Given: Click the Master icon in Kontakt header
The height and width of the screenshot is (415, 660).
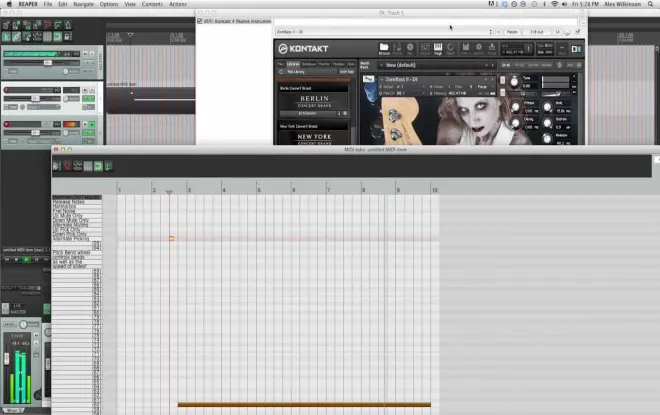Looking at the screenshot, I should pyautogui.click(x=397, y=48).
